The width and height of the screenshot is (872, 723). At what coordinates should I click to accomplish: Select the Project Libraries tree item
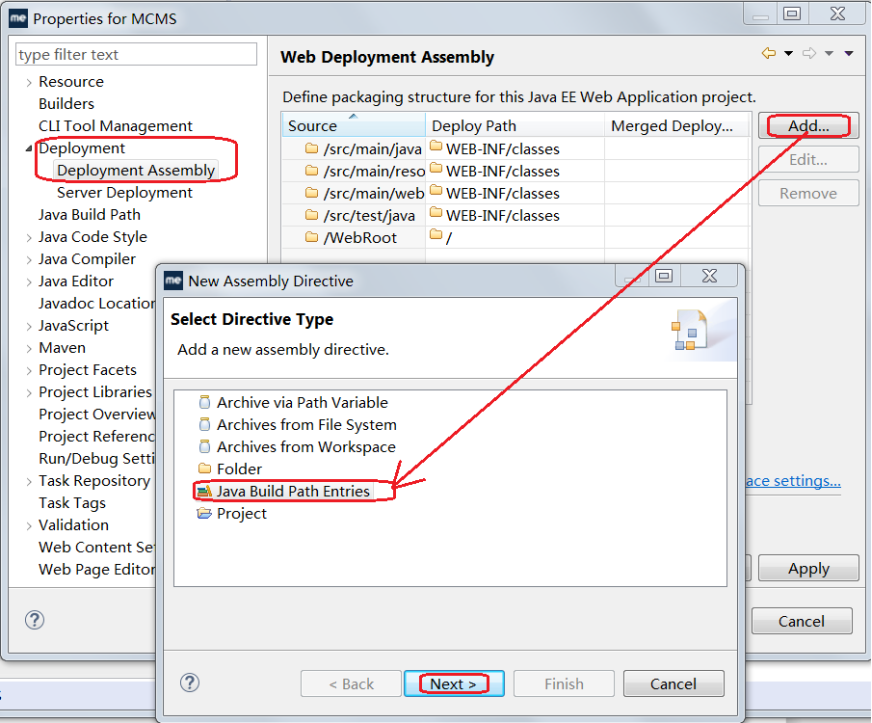point(95,392)
